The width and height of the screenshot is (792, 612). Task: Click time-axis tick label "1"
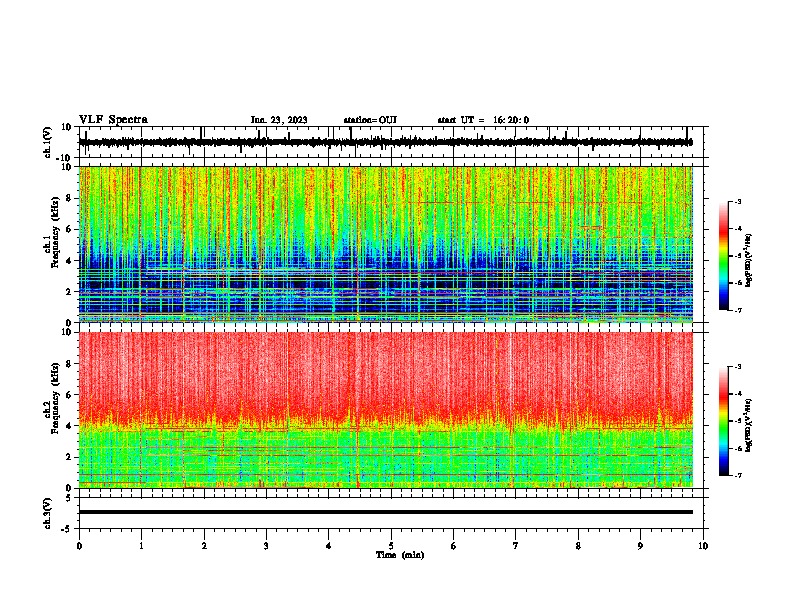[x=141, y=546]
